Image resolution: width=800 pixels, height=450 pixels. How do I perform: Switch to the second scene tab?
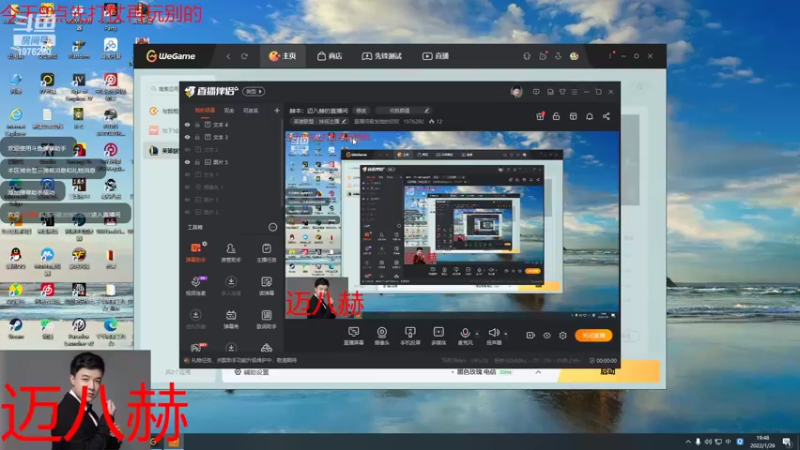[x=229, y=110]
